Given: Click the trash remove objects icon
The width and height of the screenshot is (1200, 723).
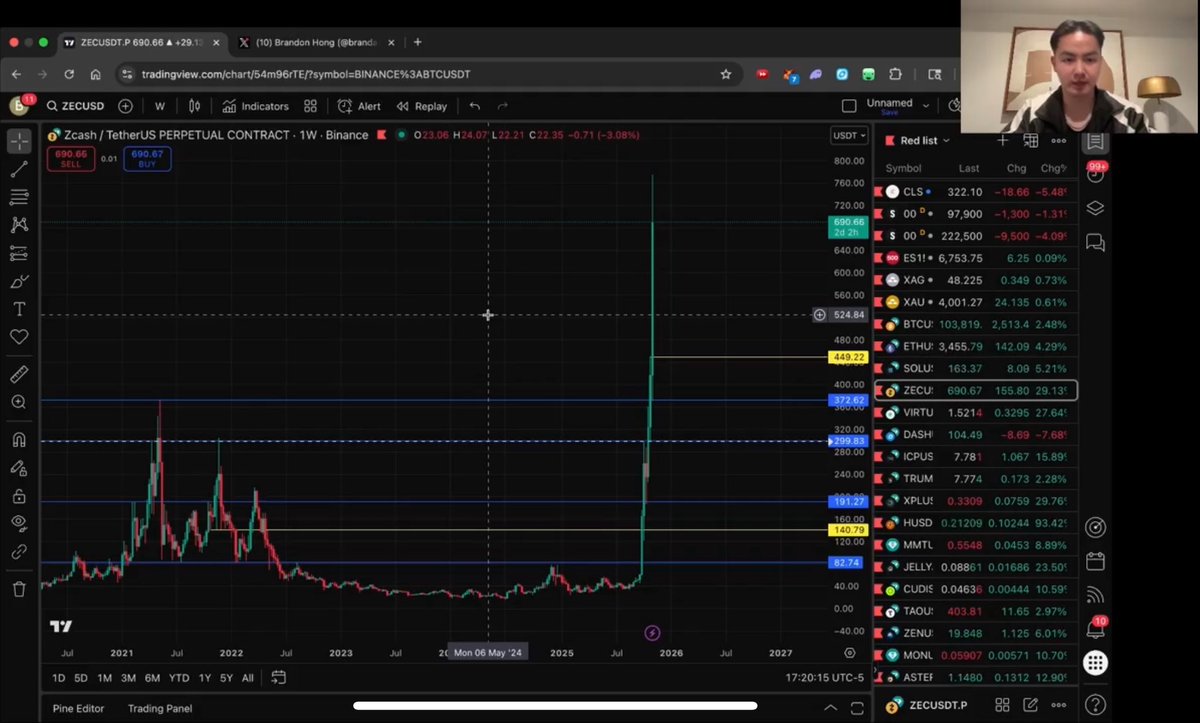Looking at the screenshot, I should tap(19, 589).
